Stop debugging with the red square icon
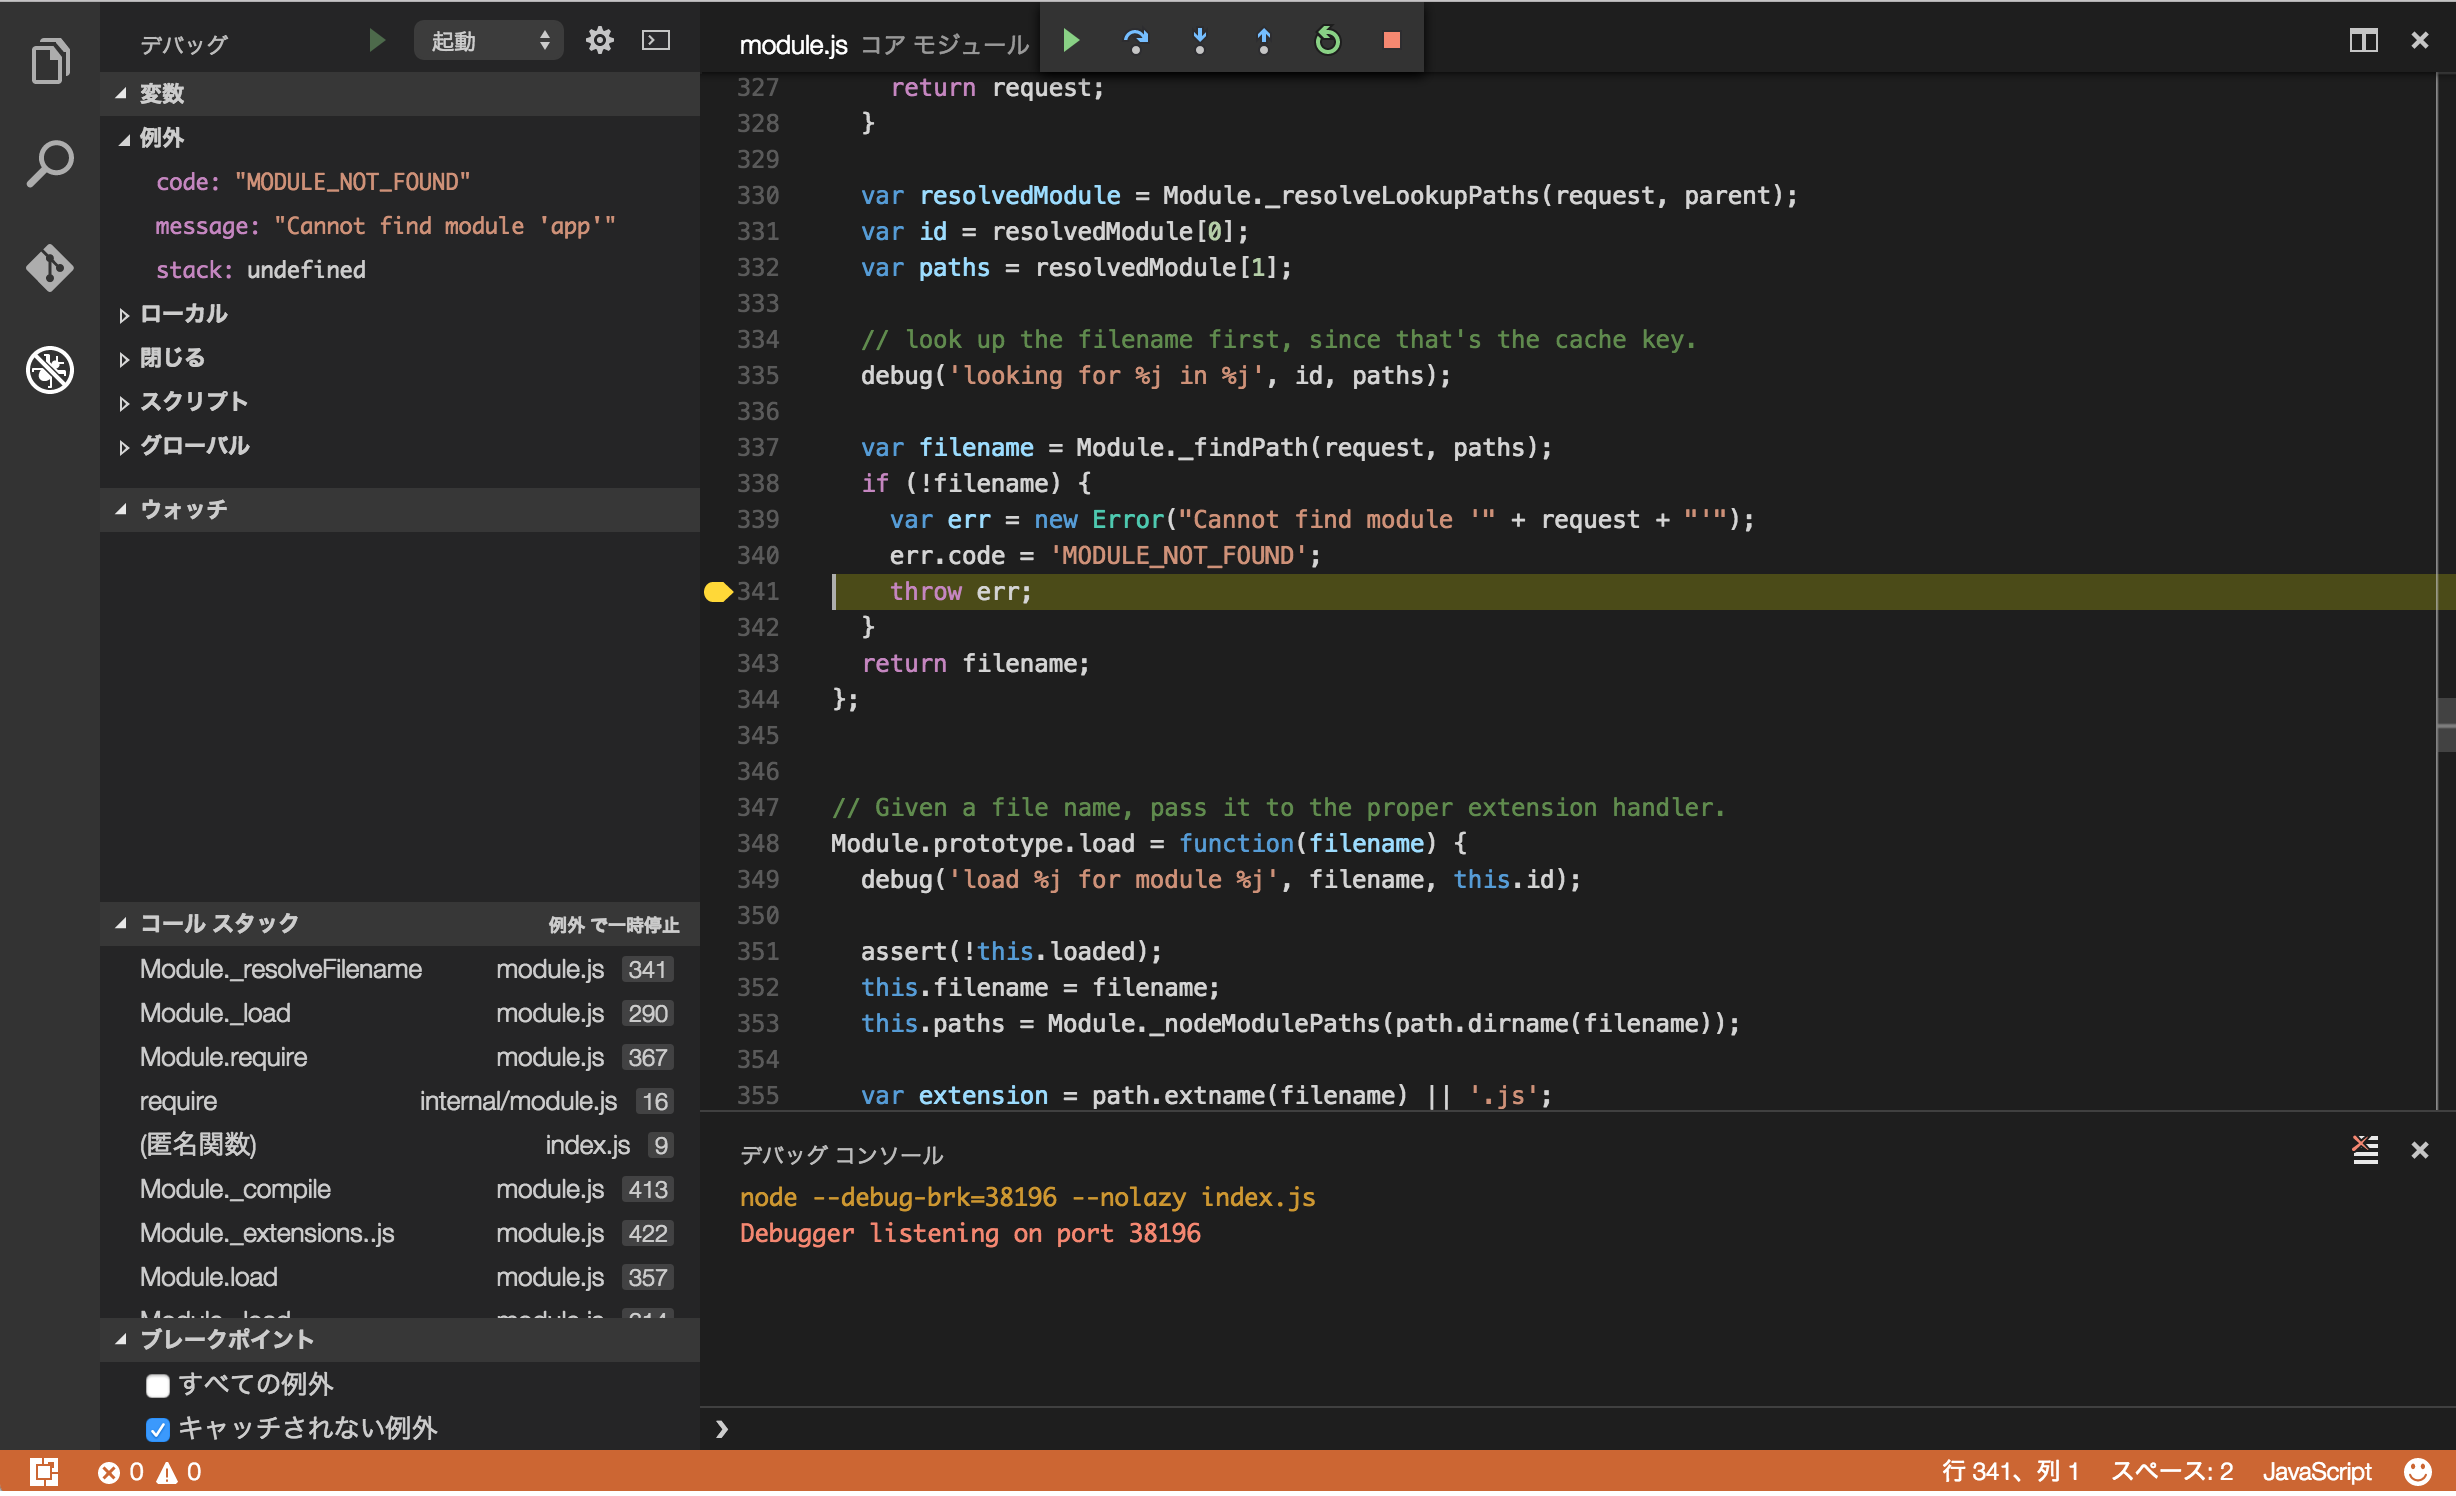The image size is (2456, 1496). click(1391, 41)
